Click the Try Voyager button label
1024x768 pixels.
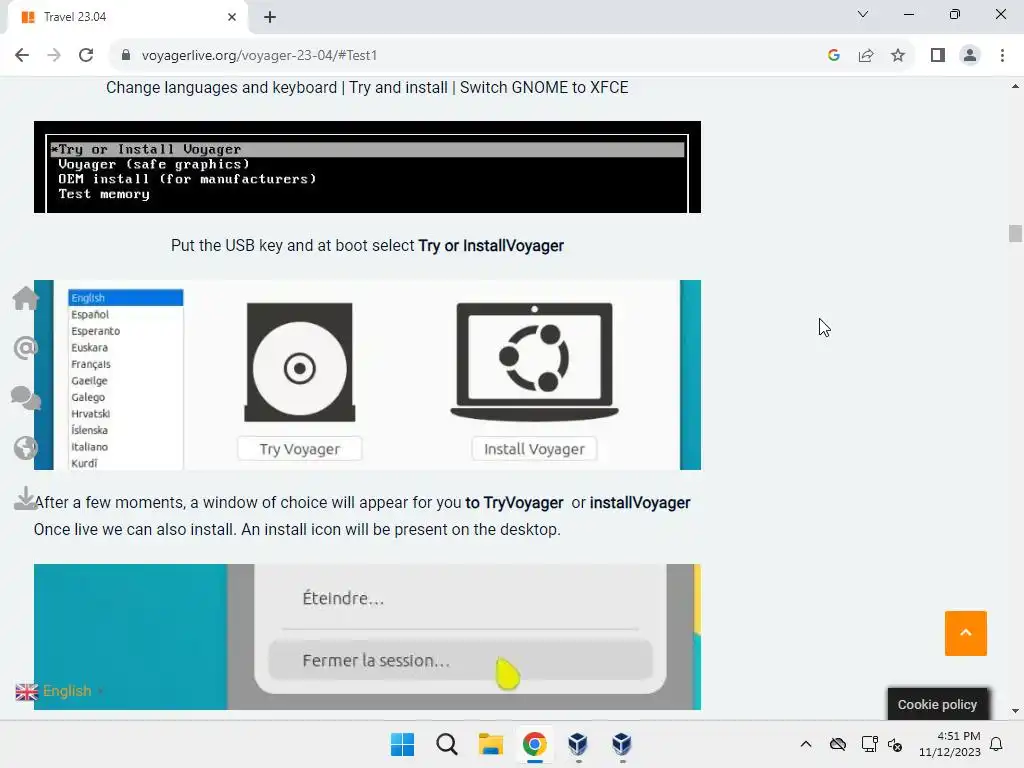pyautogui.click(x=300, y=449)
